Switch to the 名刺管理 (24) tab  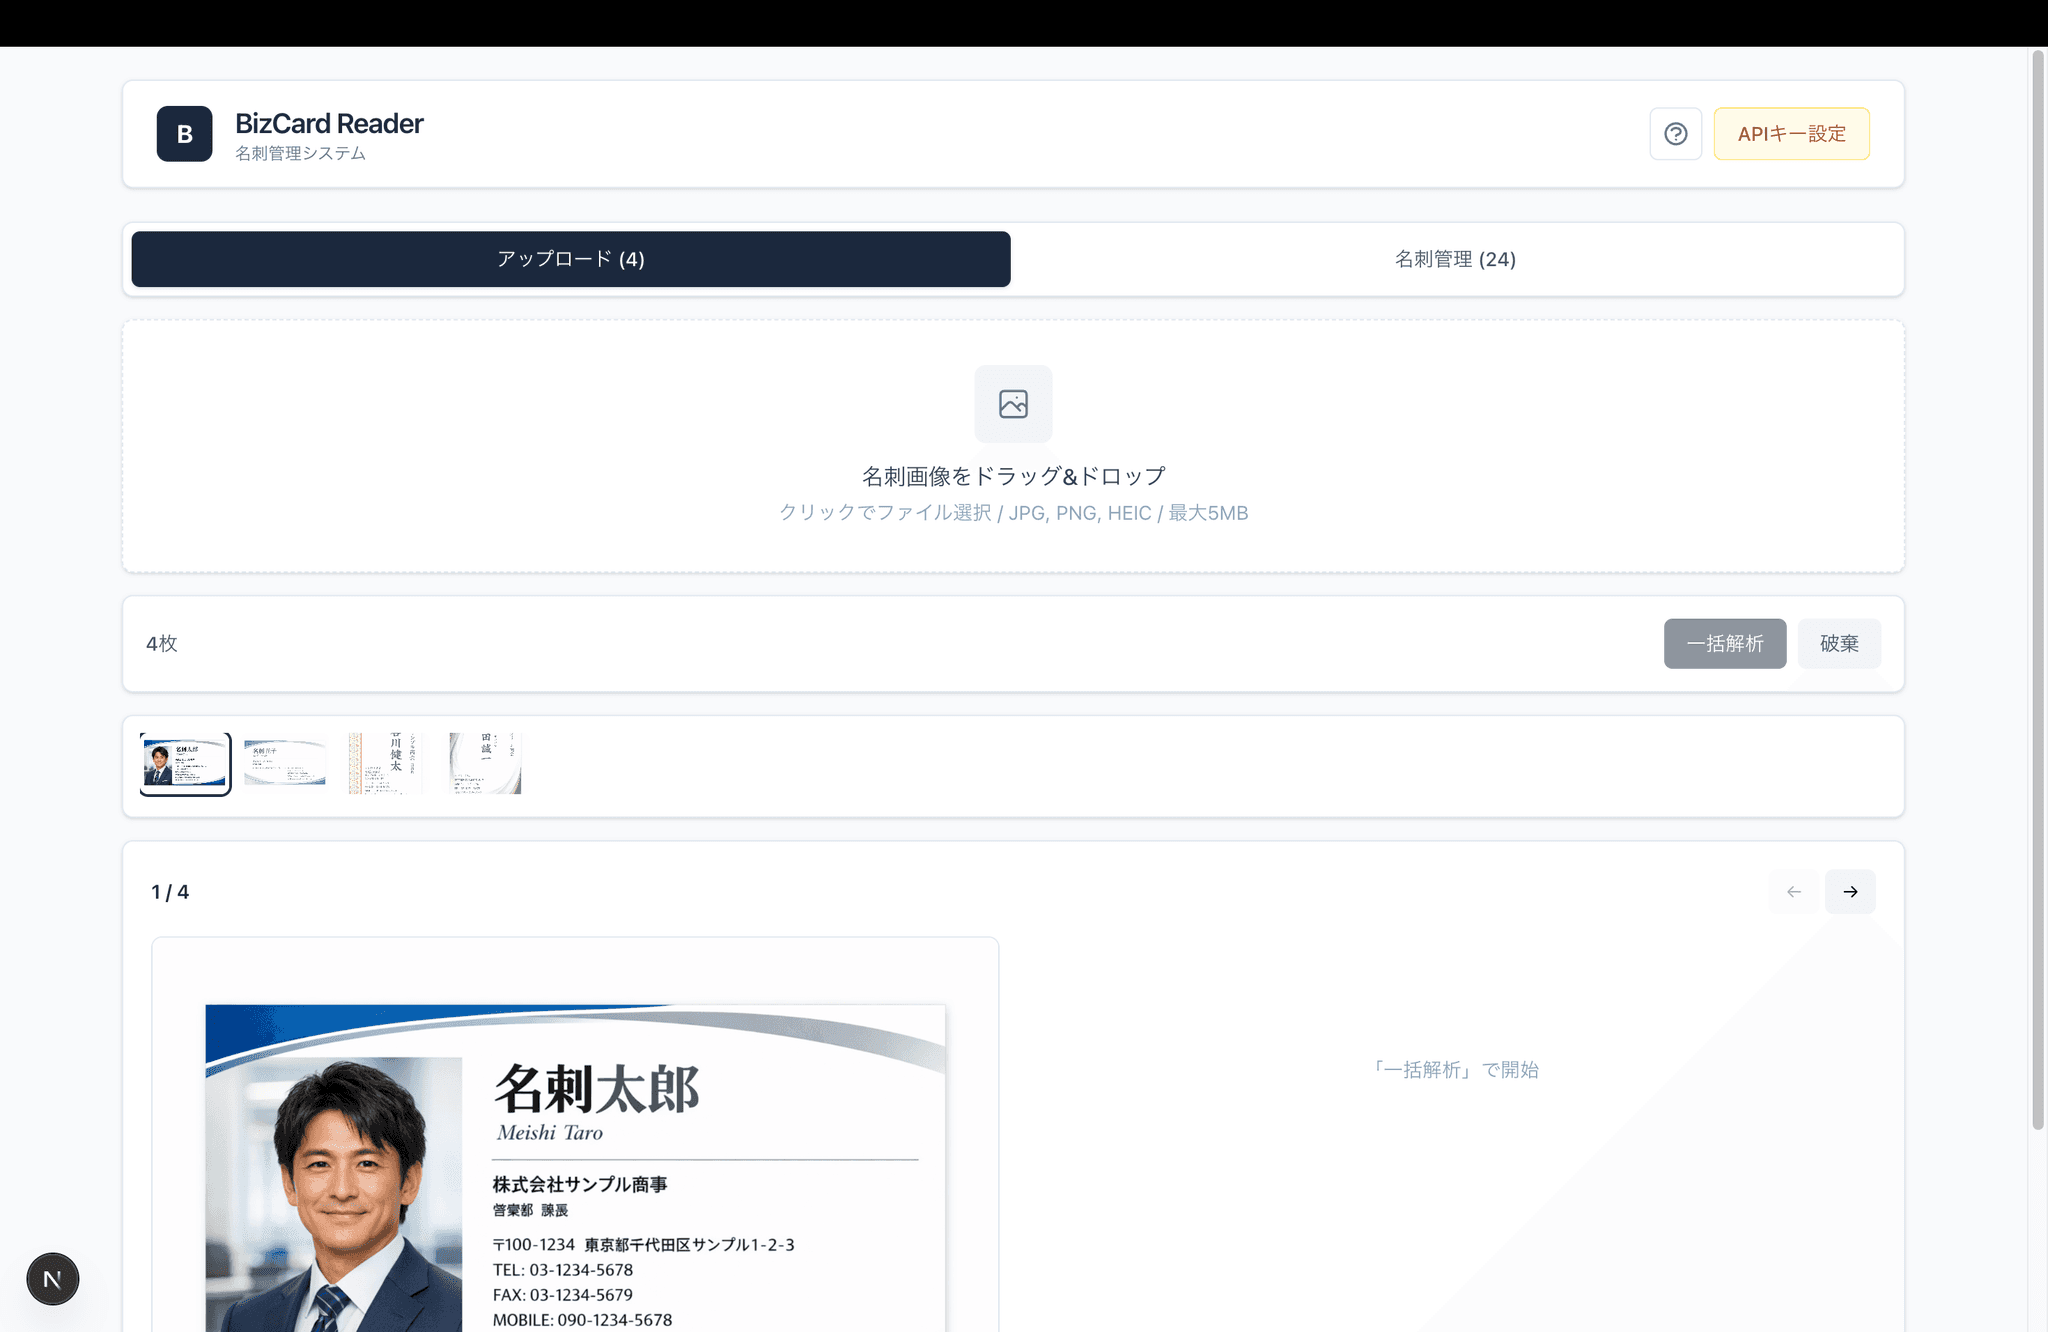[x=1453, y=259]
